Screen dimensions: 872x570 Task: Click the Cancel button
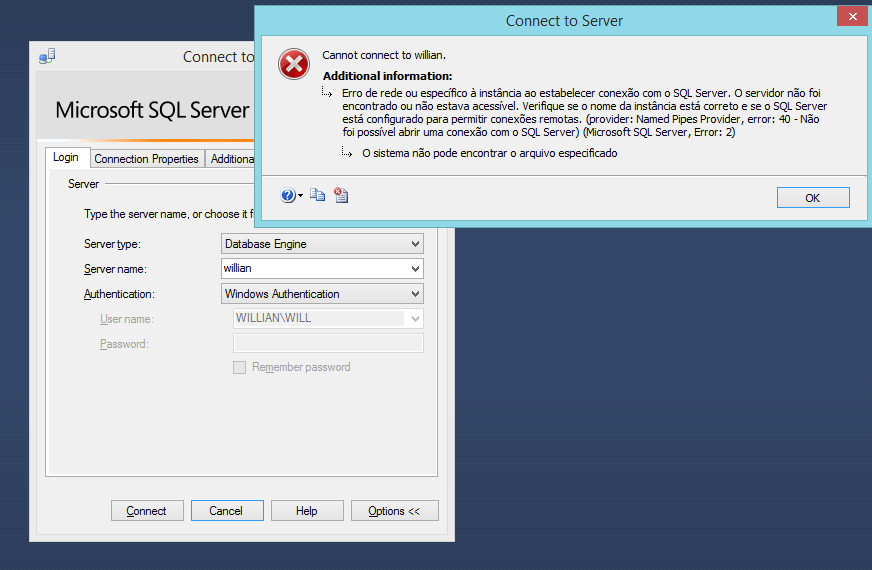click(x=227, y=510)
